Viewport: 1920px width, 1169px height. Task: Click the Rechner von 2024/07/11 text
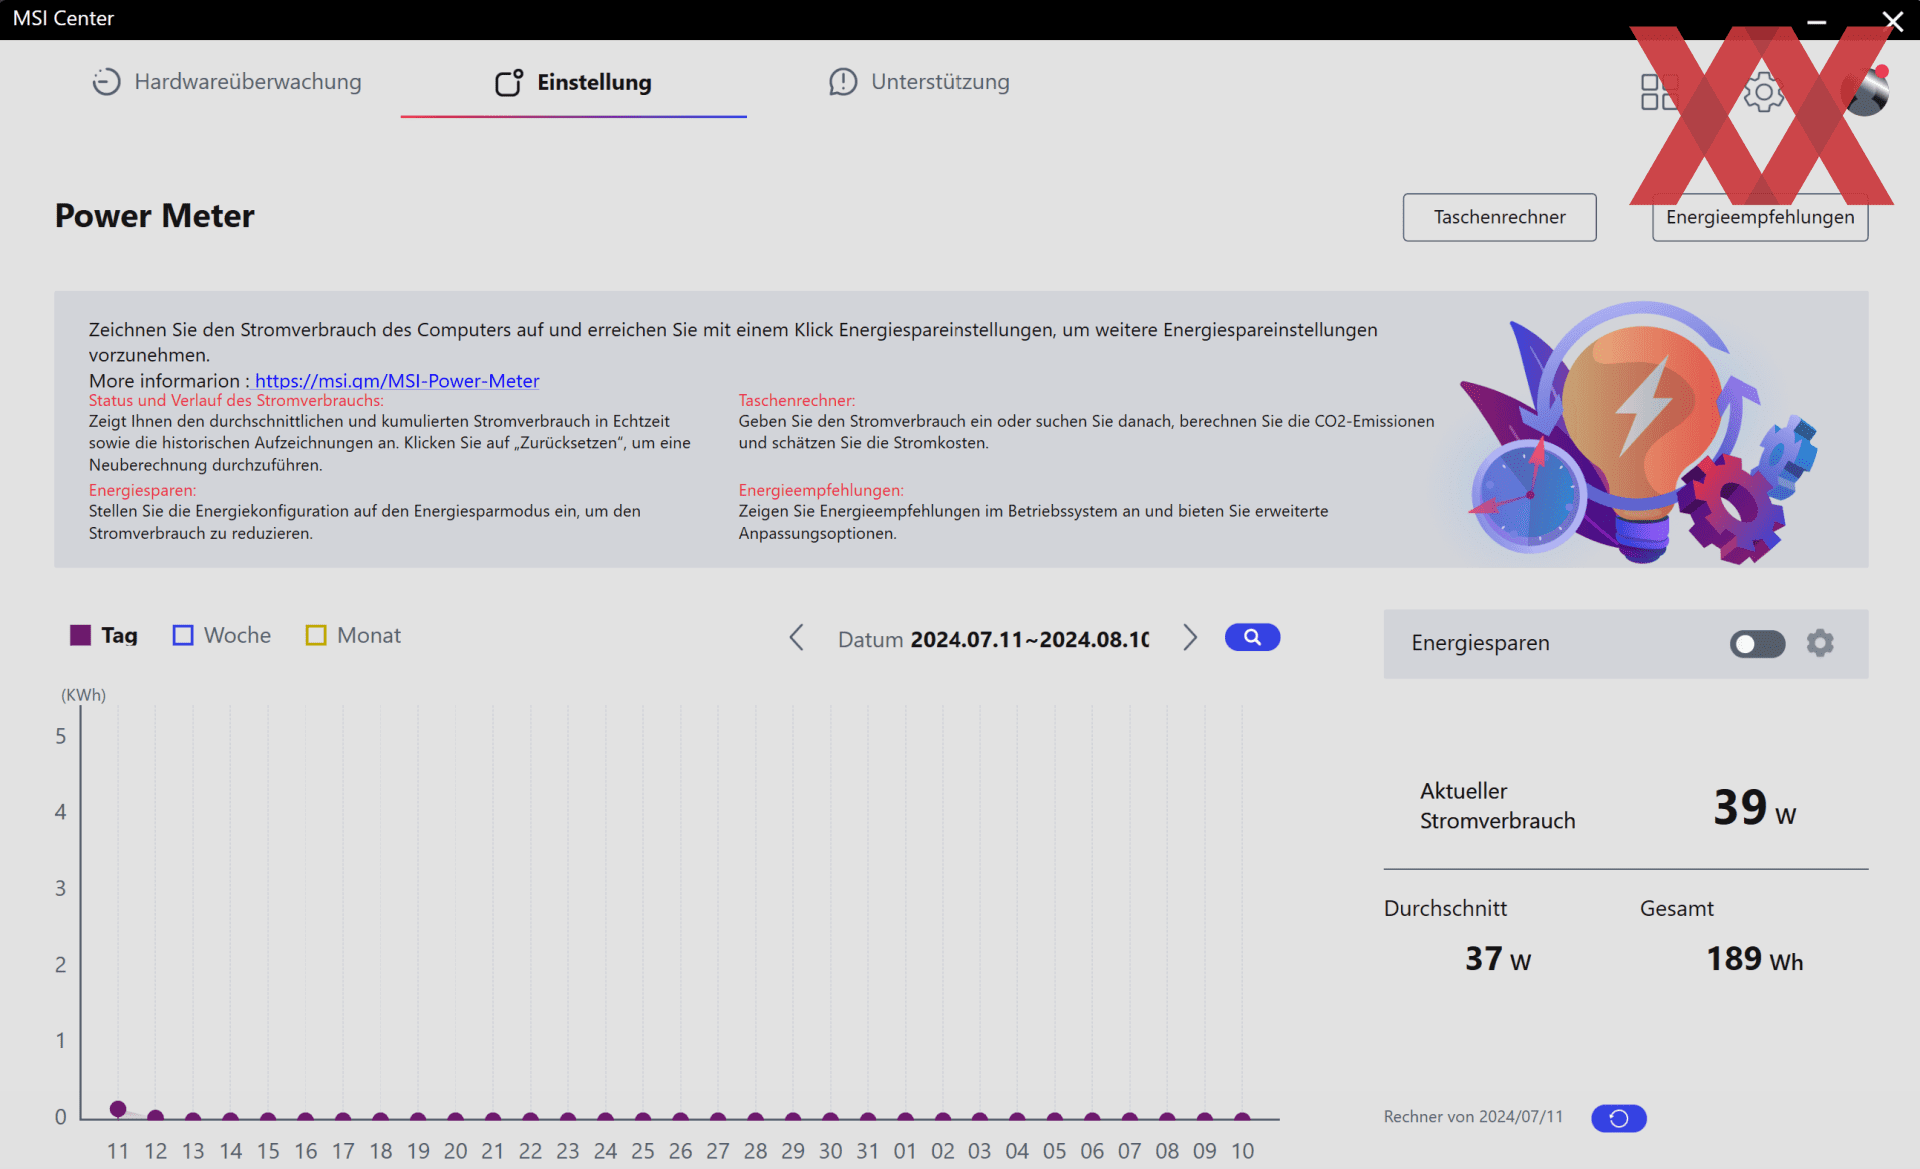[x=1473, y=1117]
